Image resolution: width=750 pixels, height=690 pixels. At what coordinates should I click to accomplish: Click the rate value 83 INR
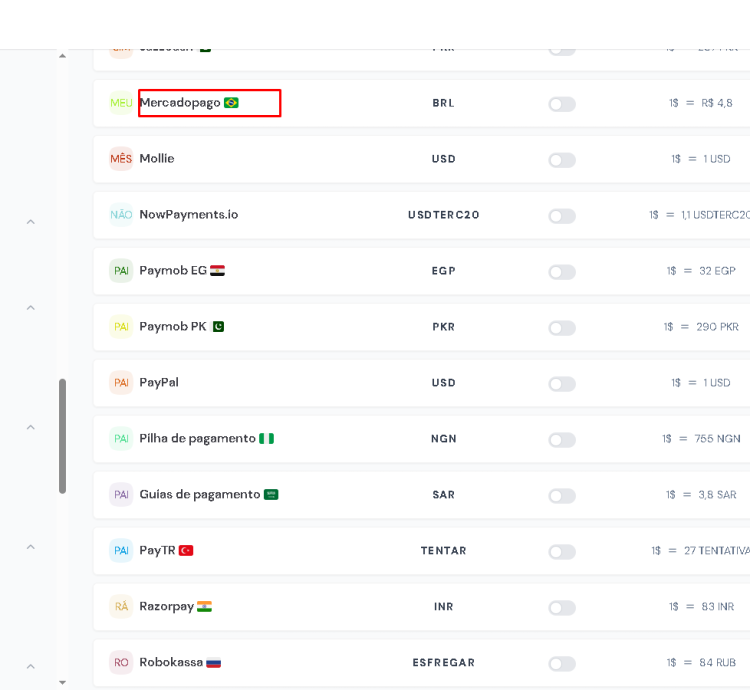[x=717, y=607]
